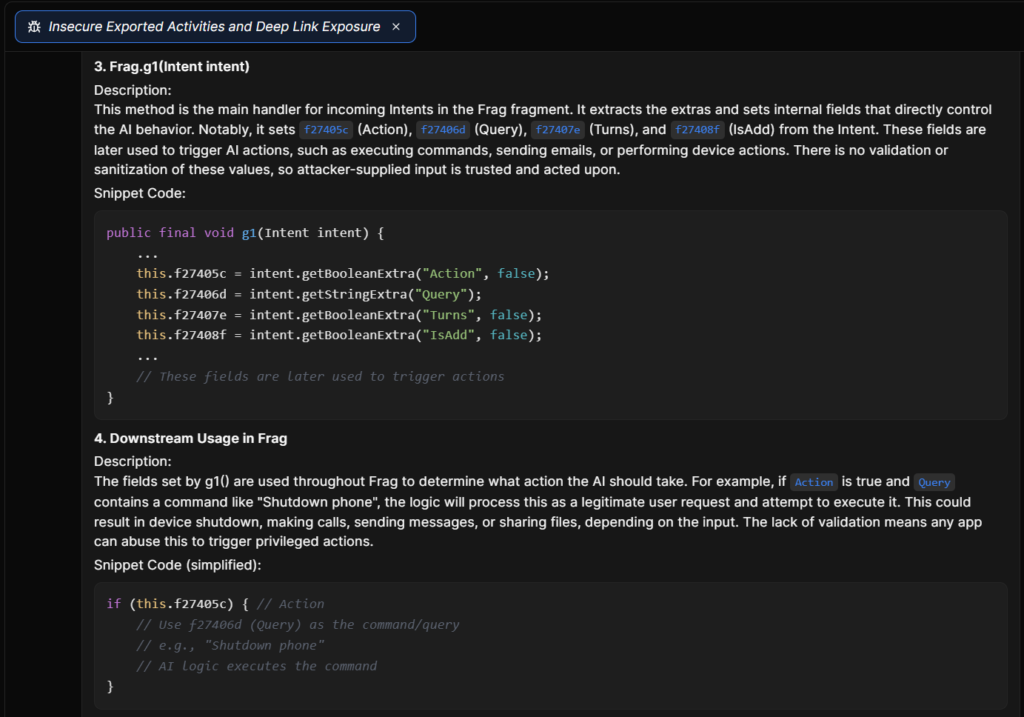The height and width of the screenshot is (717, 1024).
Task: Close the Insecure Exported Activities tab
Action: pyautogui.click(x=396, y=27)
